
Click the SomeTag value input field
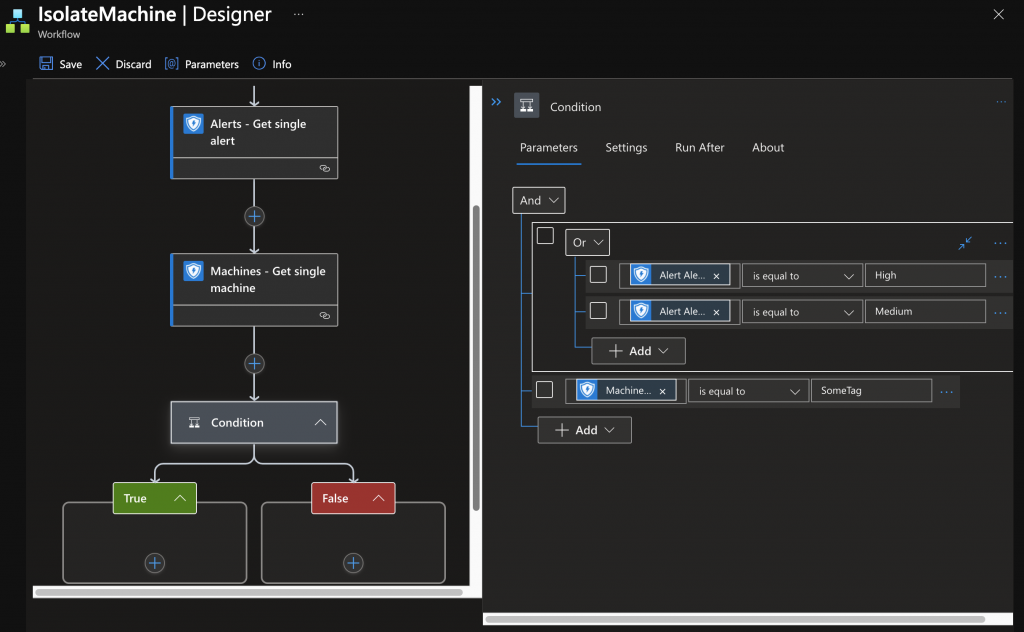(870, 391)
